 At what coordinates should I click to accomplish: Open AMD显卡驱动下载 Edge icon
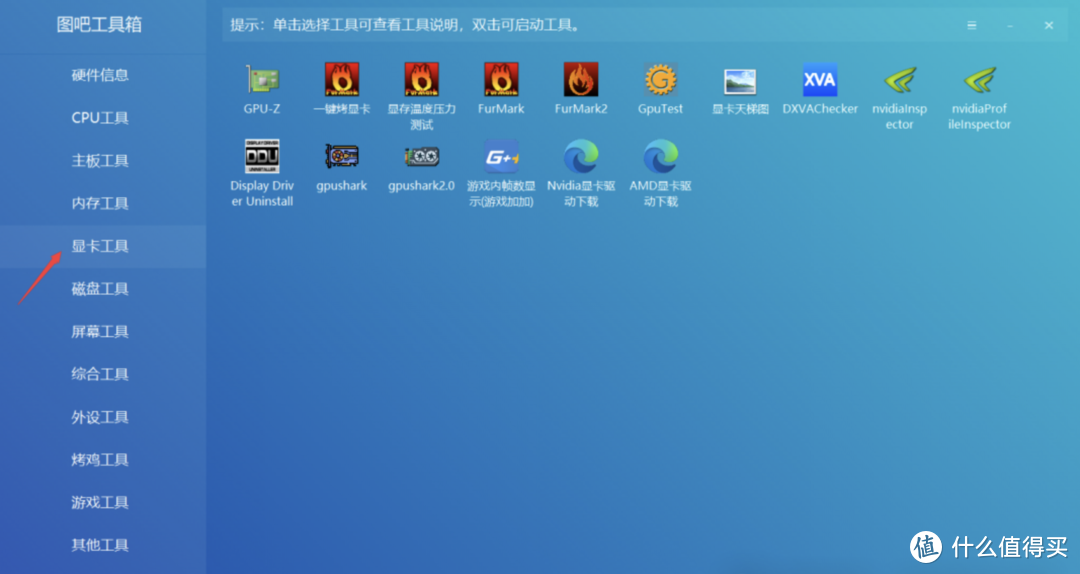point(661,156)
